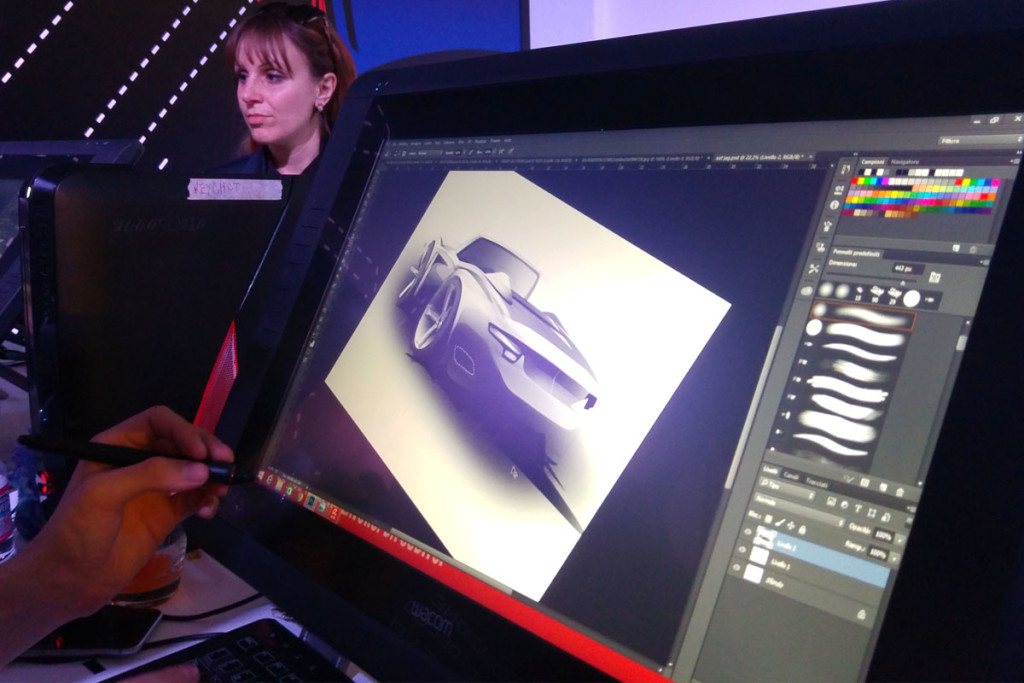1024x683 pixels.
Task: Click lock icon on the Sfondo layer row
Action: [x=861, y=614]
